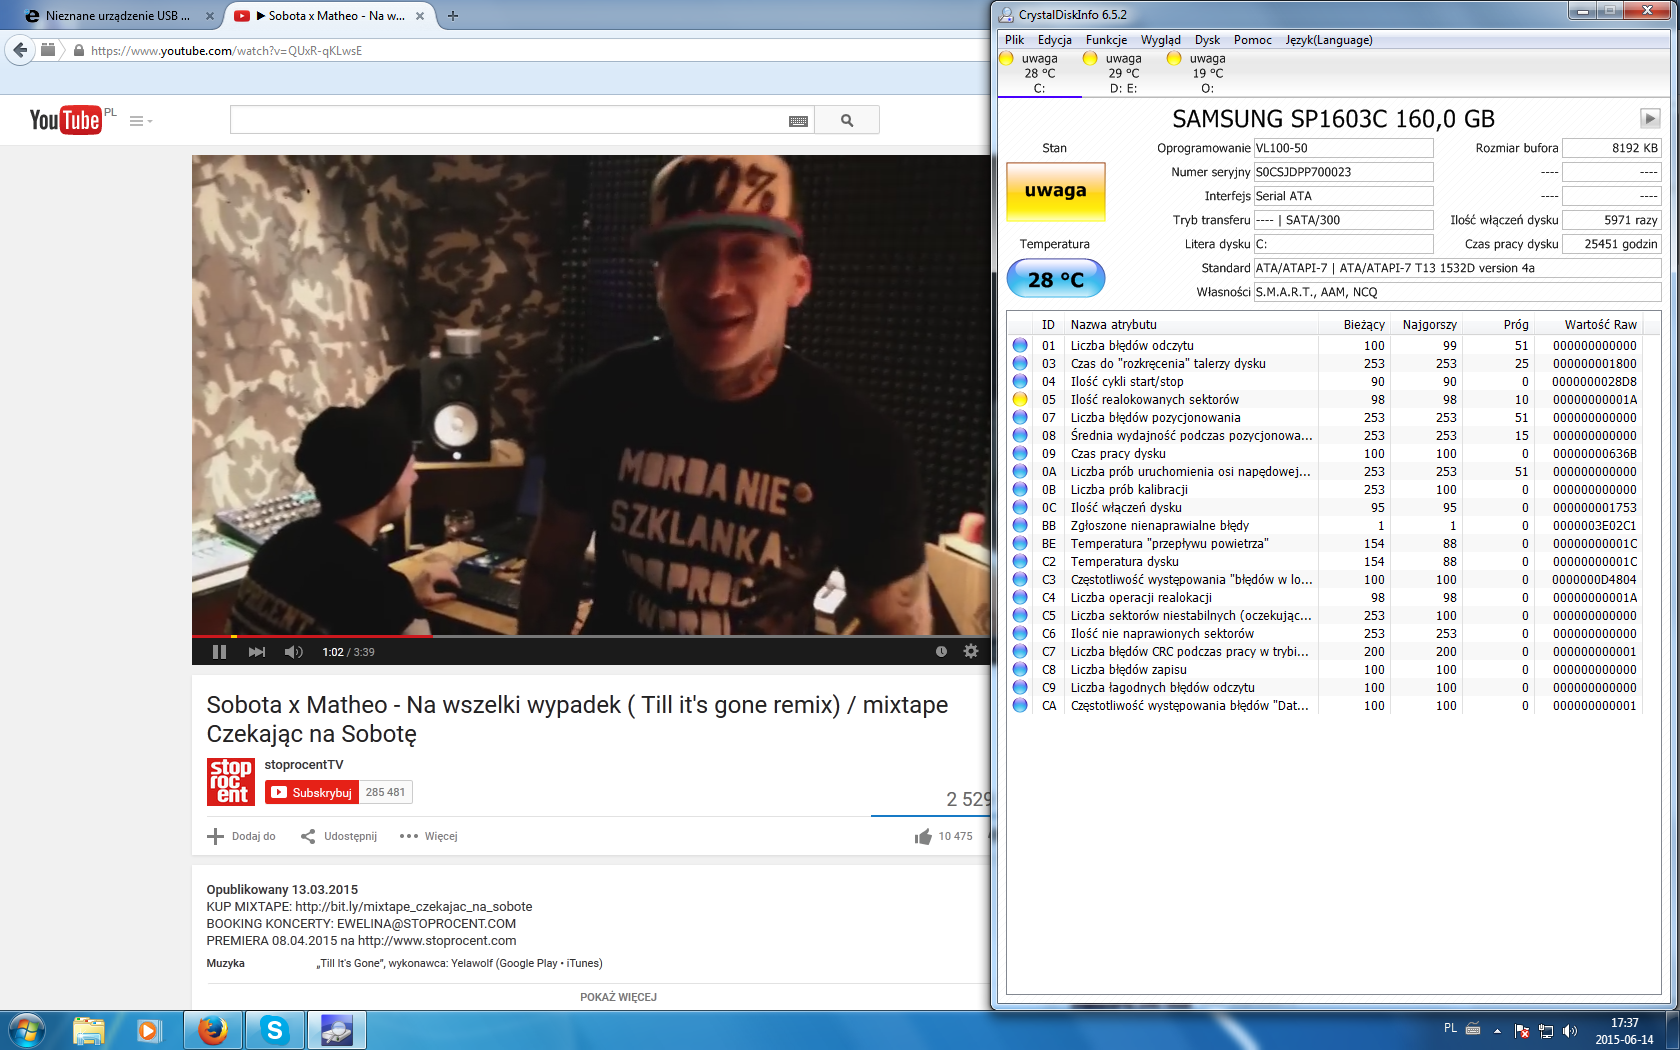Screen dimensions: 1680x1050
Task: Click Udostępnij share button
Action: [339, 836]
